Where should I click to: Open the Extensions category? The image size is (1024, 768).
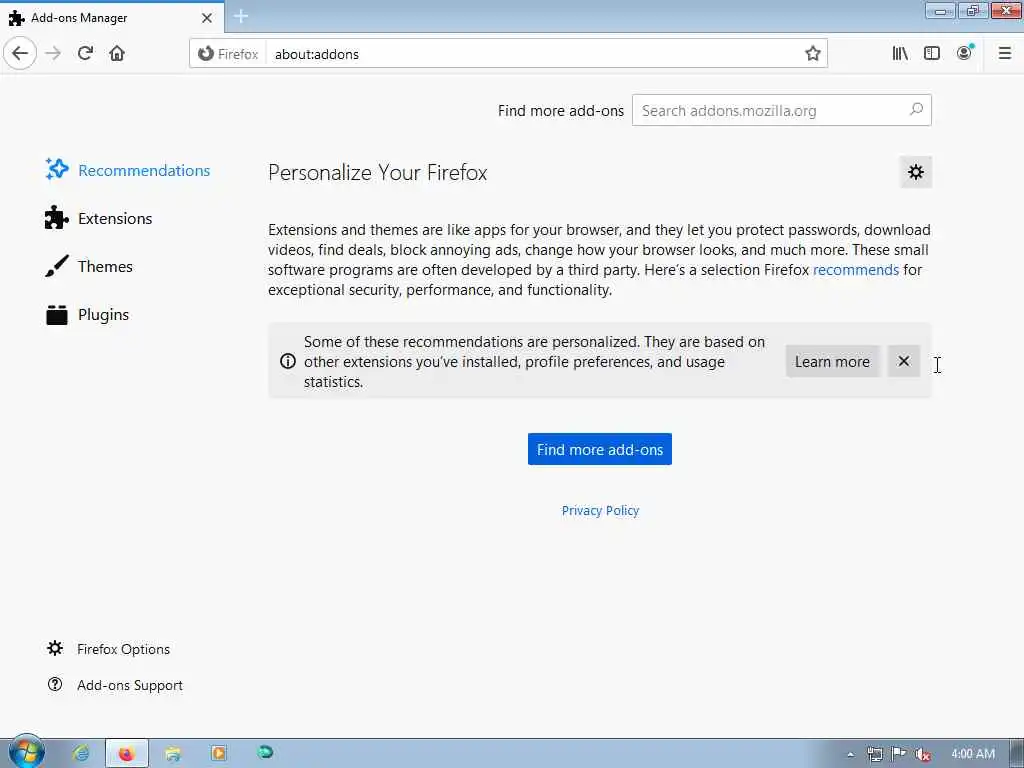[x=99, y=218]
